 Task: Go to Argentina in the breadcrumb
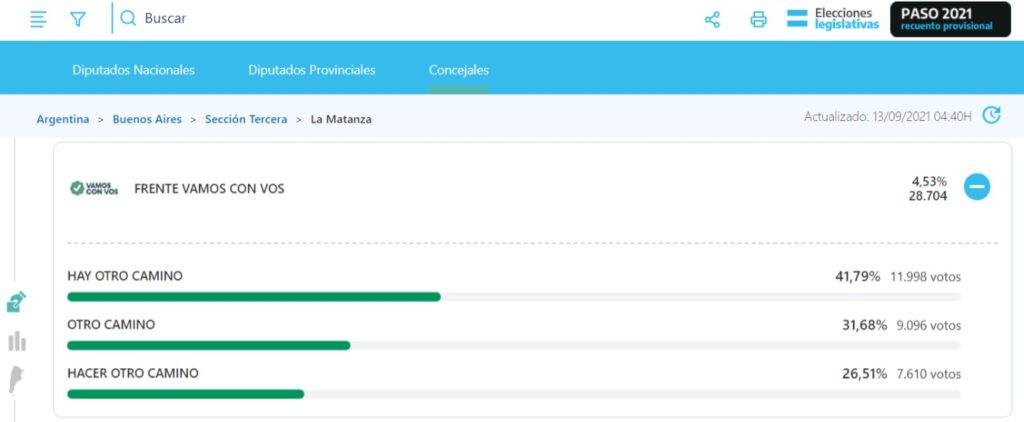63,119
